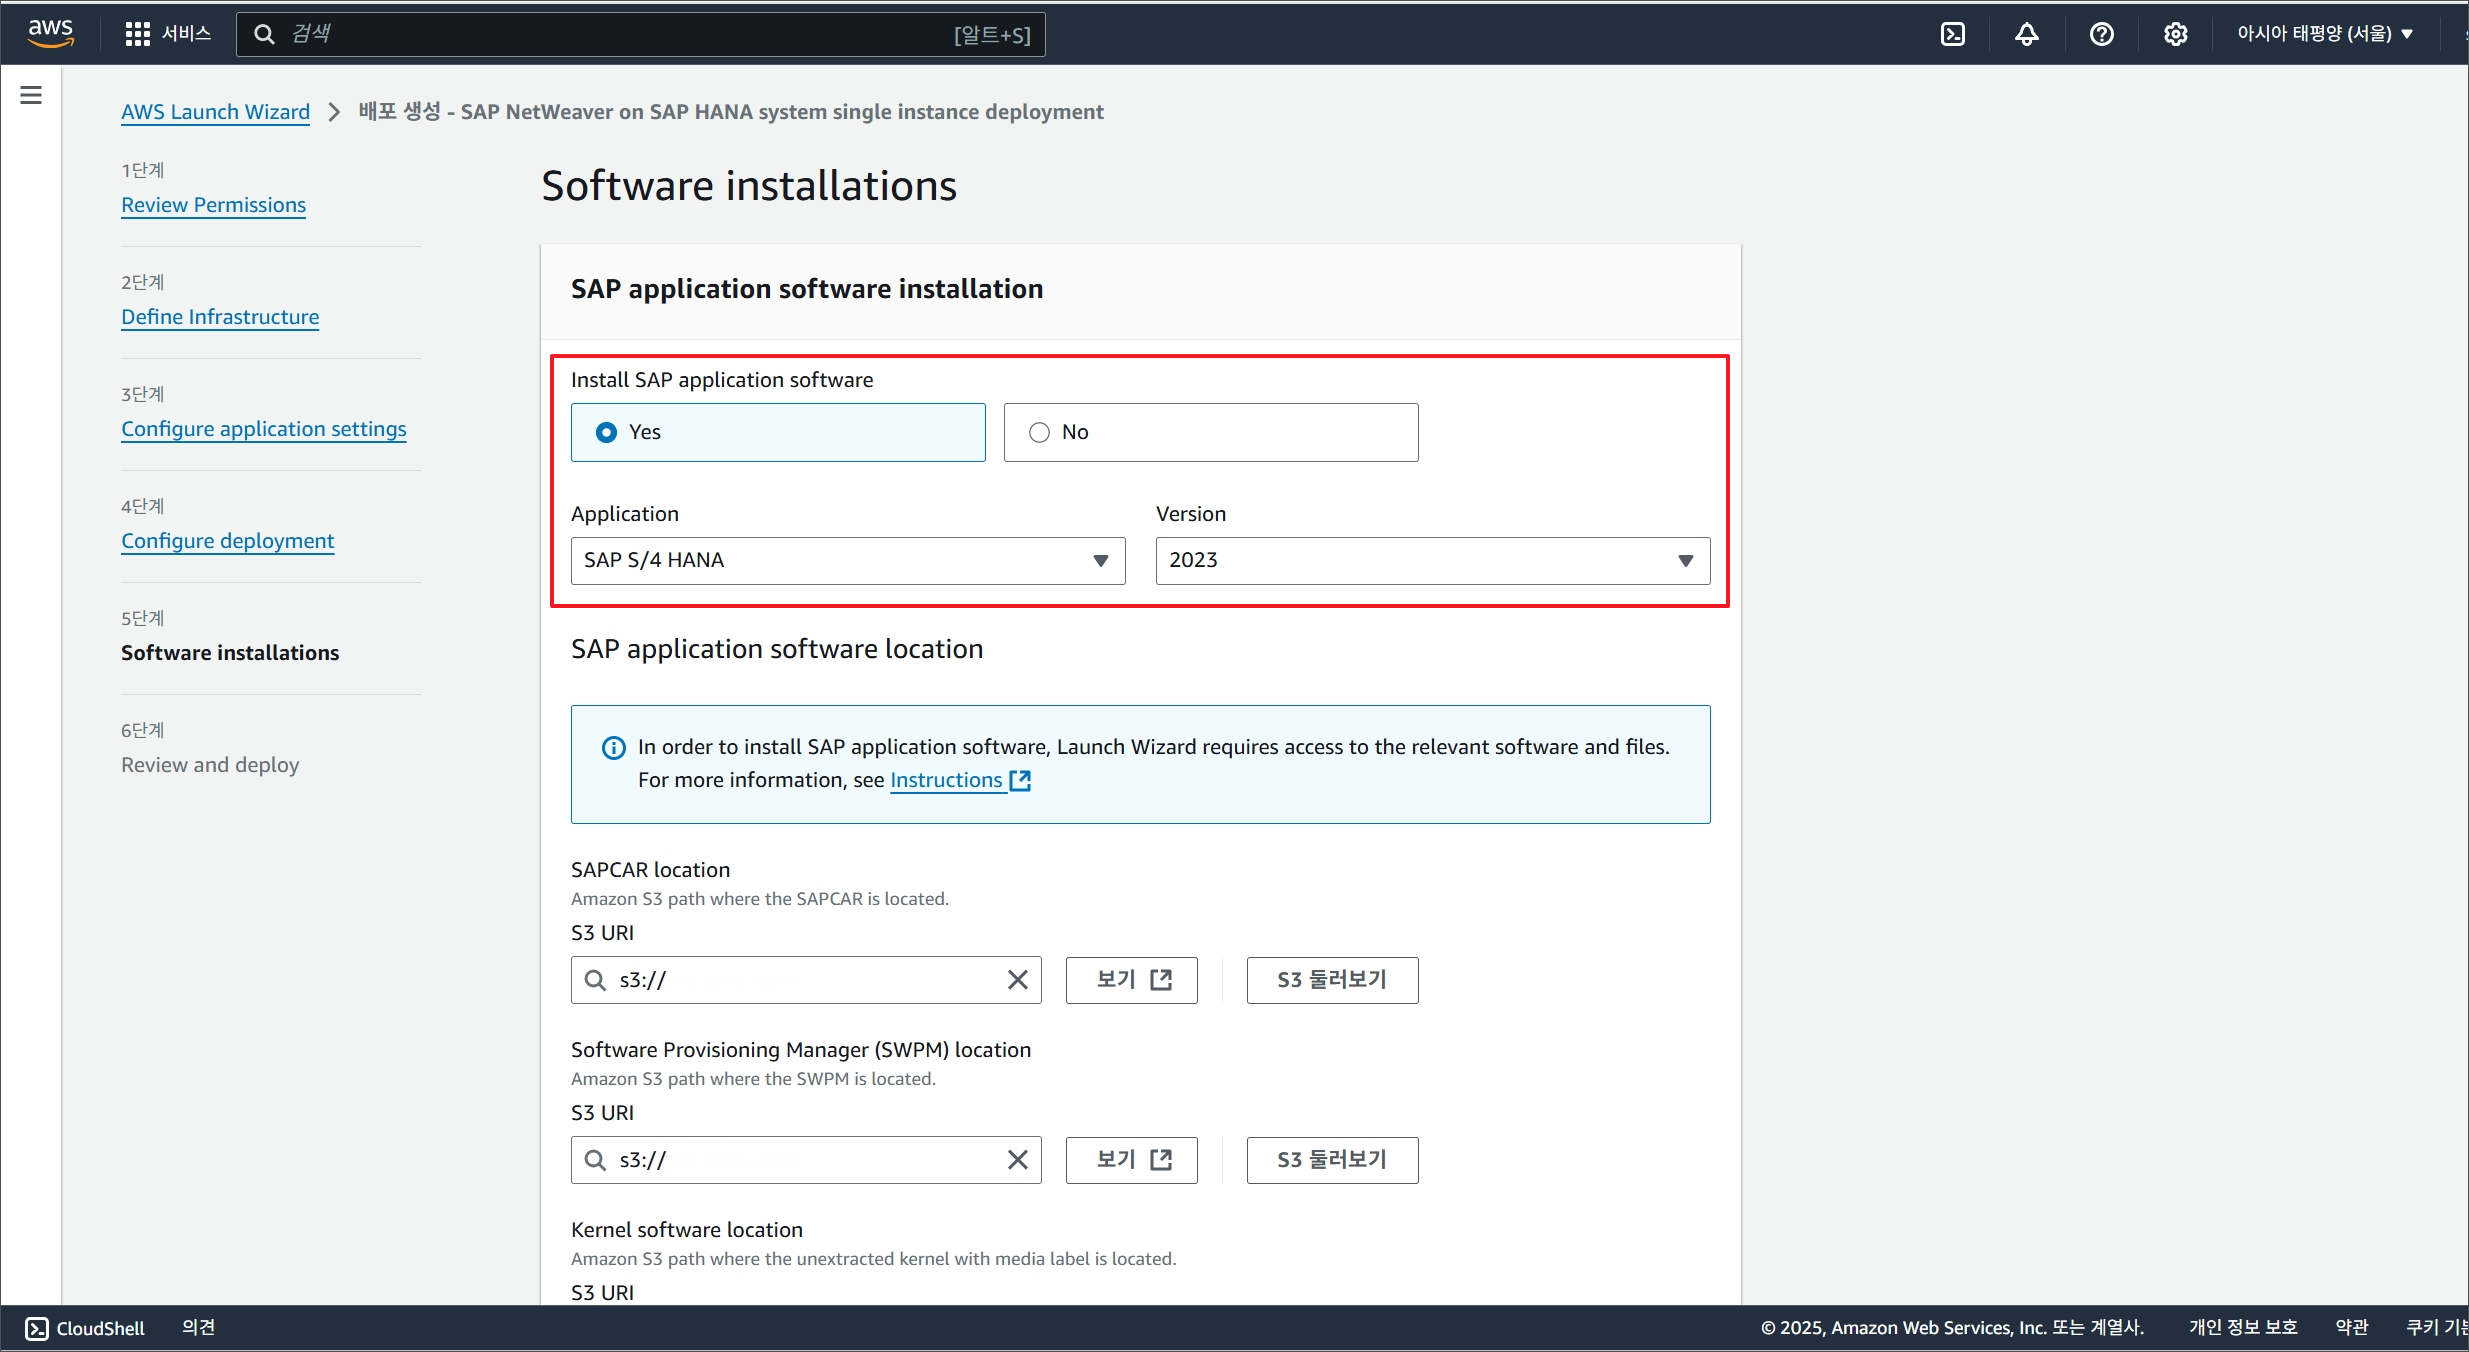
Task: Click 의견 feedback in the footer
Action: 198,1327
